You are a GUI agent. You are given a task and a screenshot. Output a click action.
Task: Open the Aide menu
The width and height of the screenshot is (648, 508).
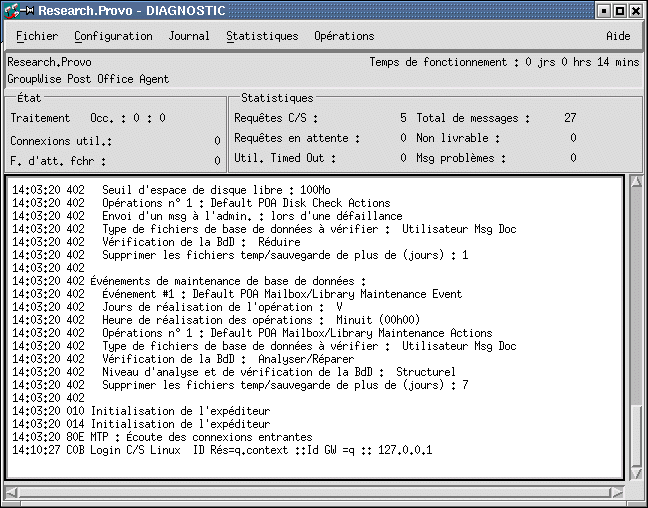click(618, 36)
